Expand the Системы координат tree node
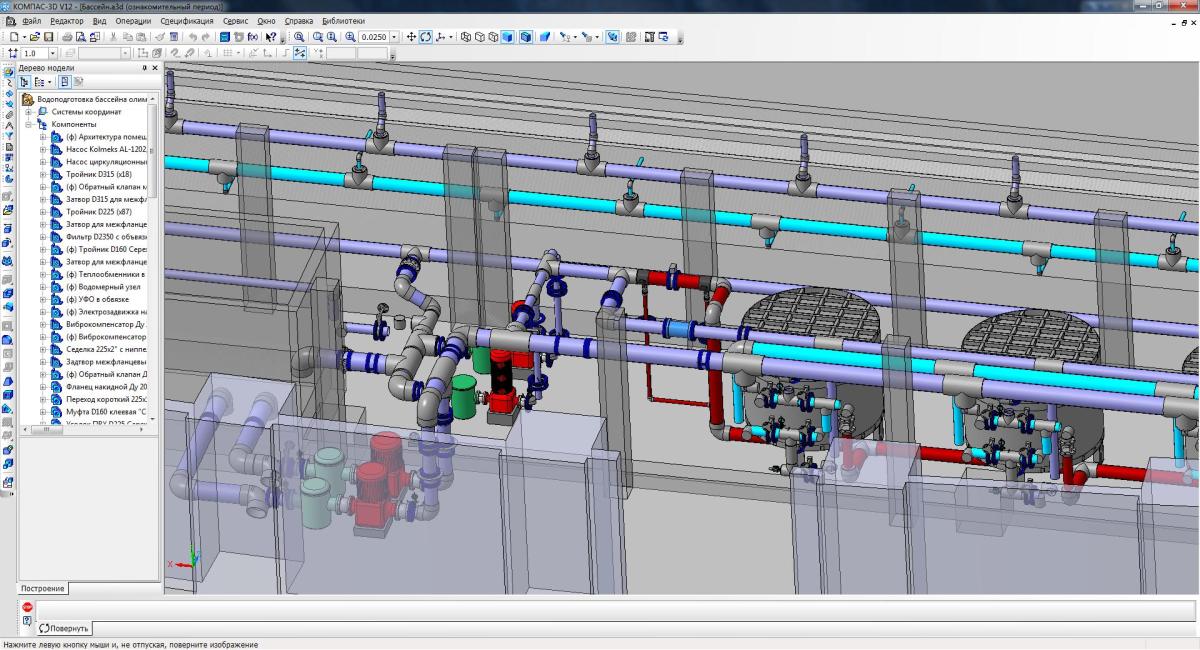This screenshot has height=650, width=1200. click(x=29, y=112)
